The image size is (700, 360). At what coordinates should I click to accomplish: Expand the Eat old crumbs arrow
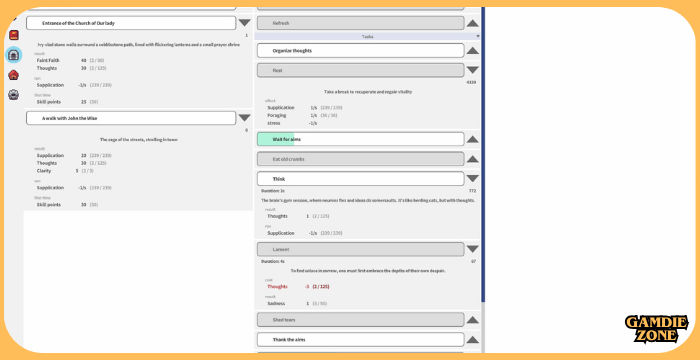point(472,159)
